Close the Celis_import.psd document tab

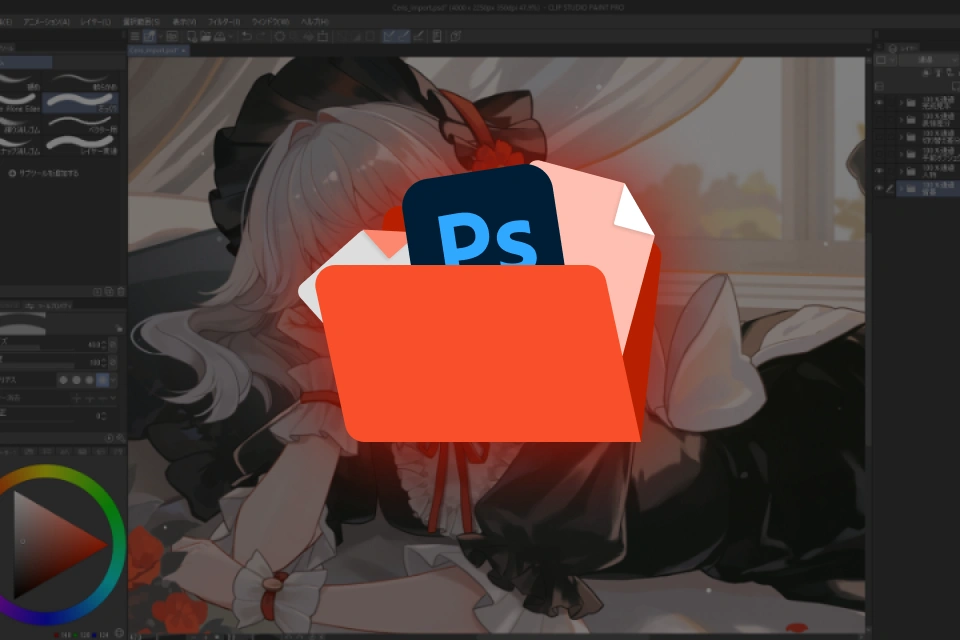point(183,50)
